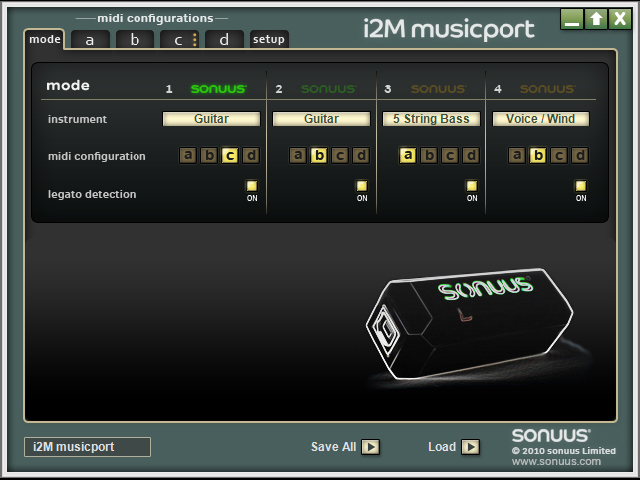Choose midi configuration a for mode 4
Screen dimensions: 640x480
517,156
